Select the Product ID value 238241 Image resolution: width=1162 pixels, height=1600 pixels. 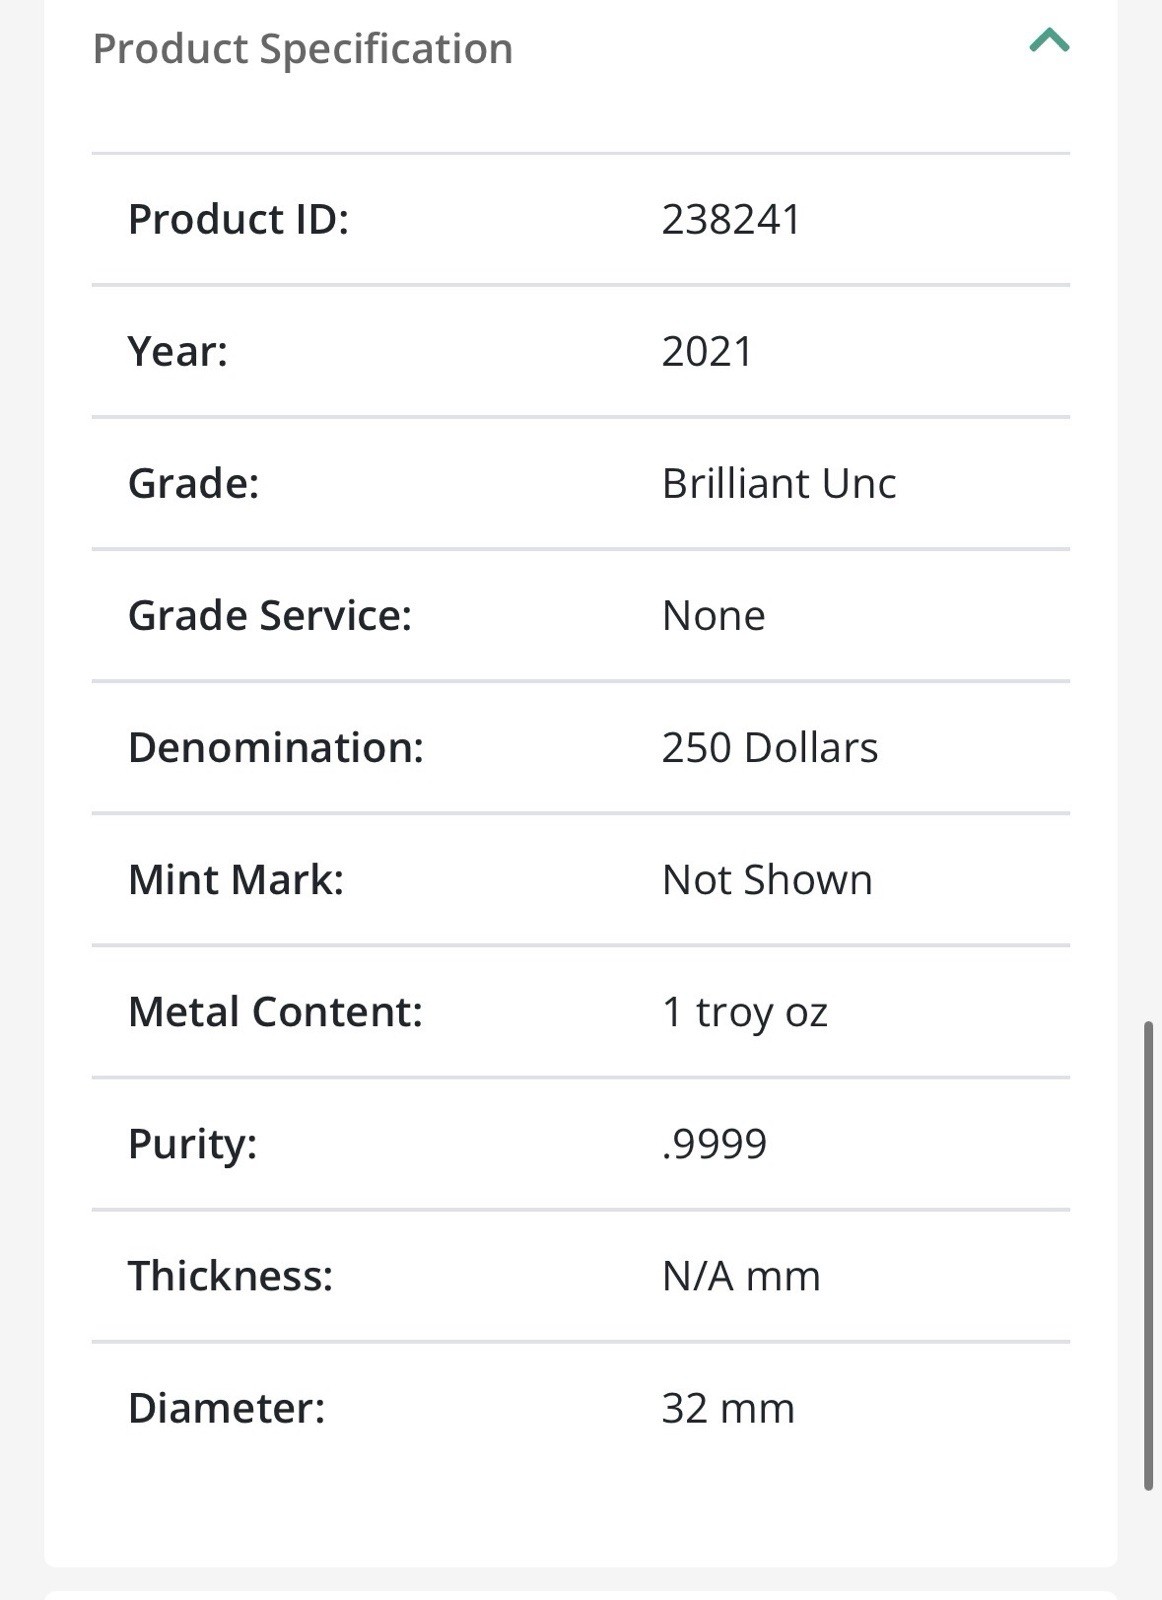pyautogui.click(x=731, y=220)
